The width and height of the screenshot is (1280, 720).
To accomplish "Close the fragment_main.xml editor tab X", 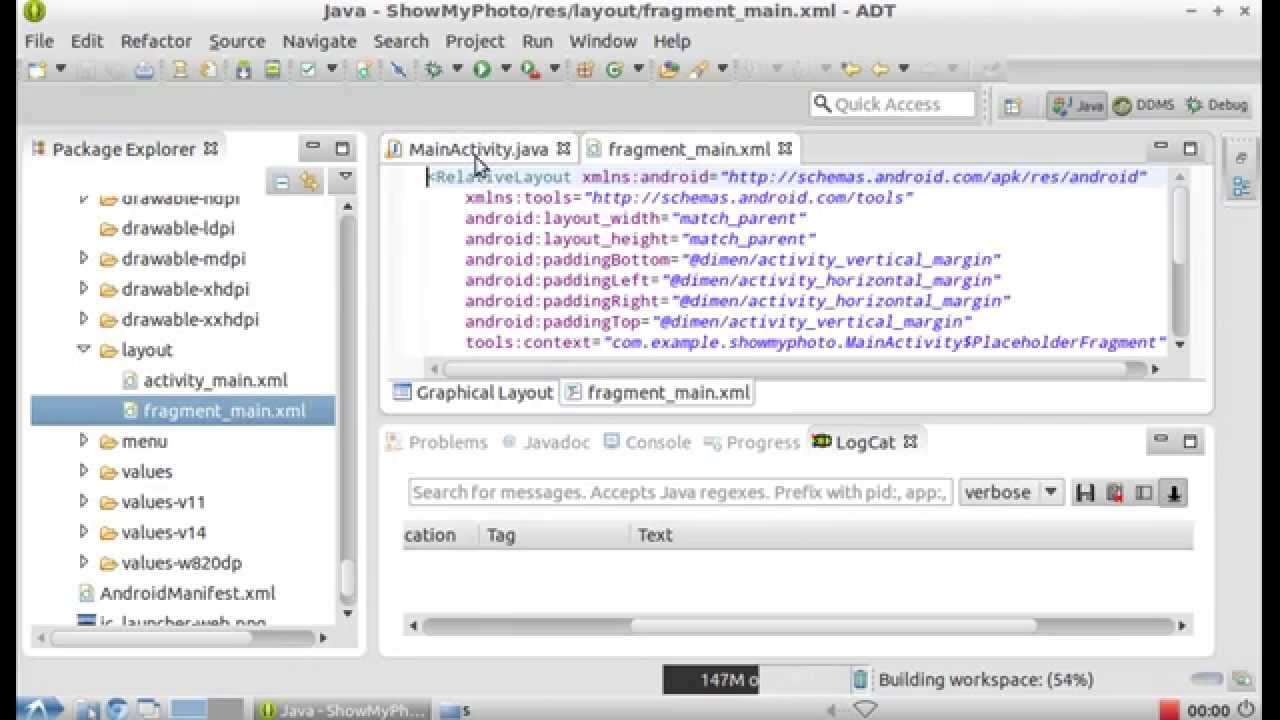I will point(785,149).
